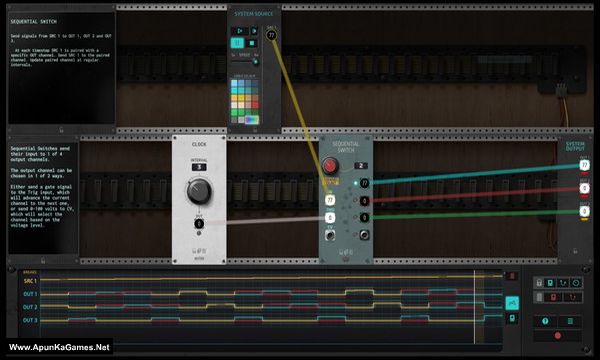Click the cyan cable icon in the tools panel
This screenshot has height=360, width=600.
pos(563,283)
